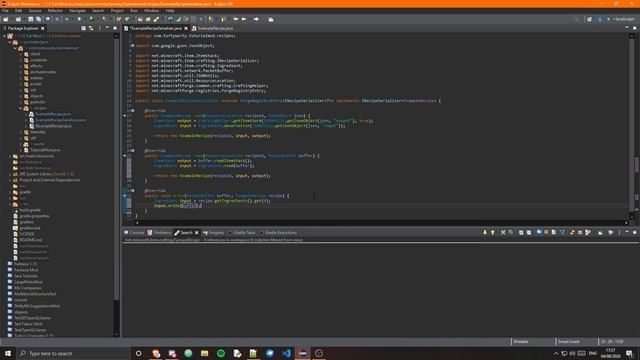Viewport: 640px width, 360px height.
Task: Open the Refactor menu
Action: pos(55,11)
